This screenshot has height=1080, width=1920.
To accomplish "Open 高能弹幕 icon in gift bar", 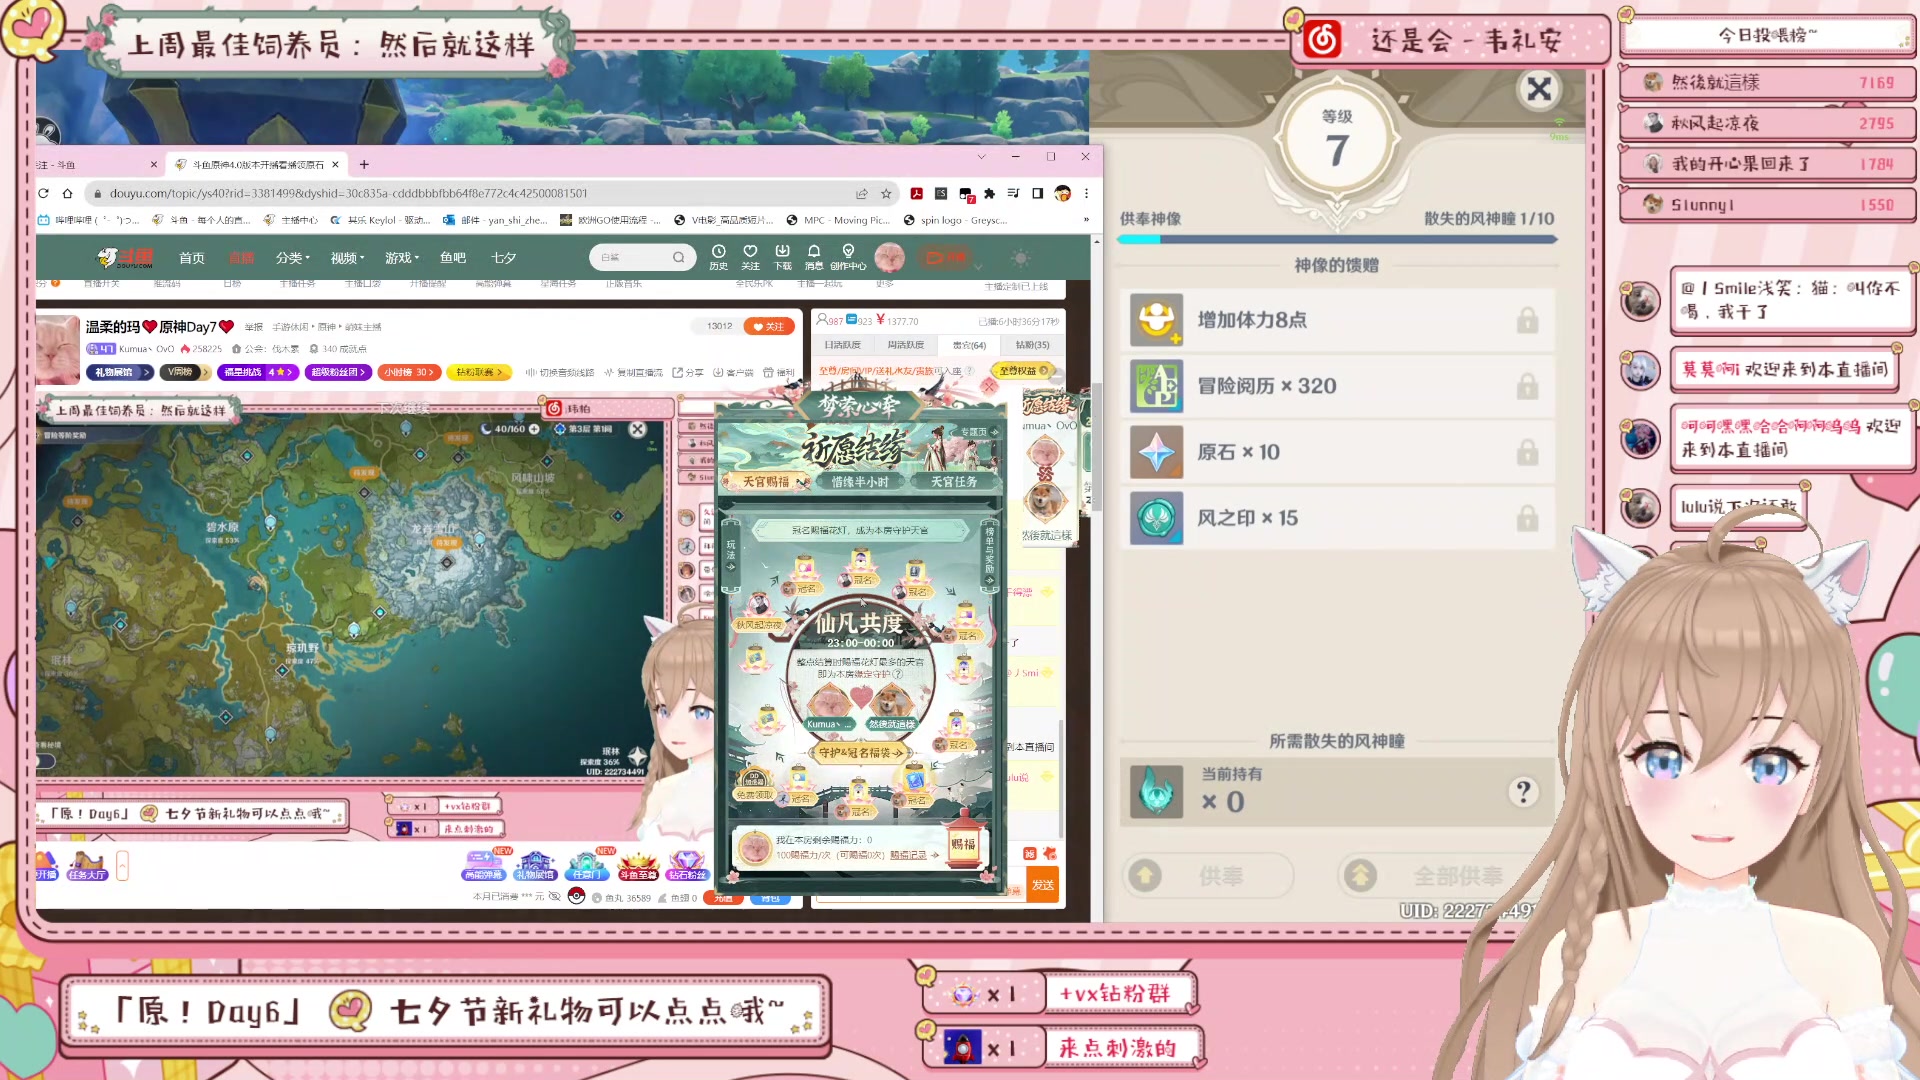I will pos(483,865).
